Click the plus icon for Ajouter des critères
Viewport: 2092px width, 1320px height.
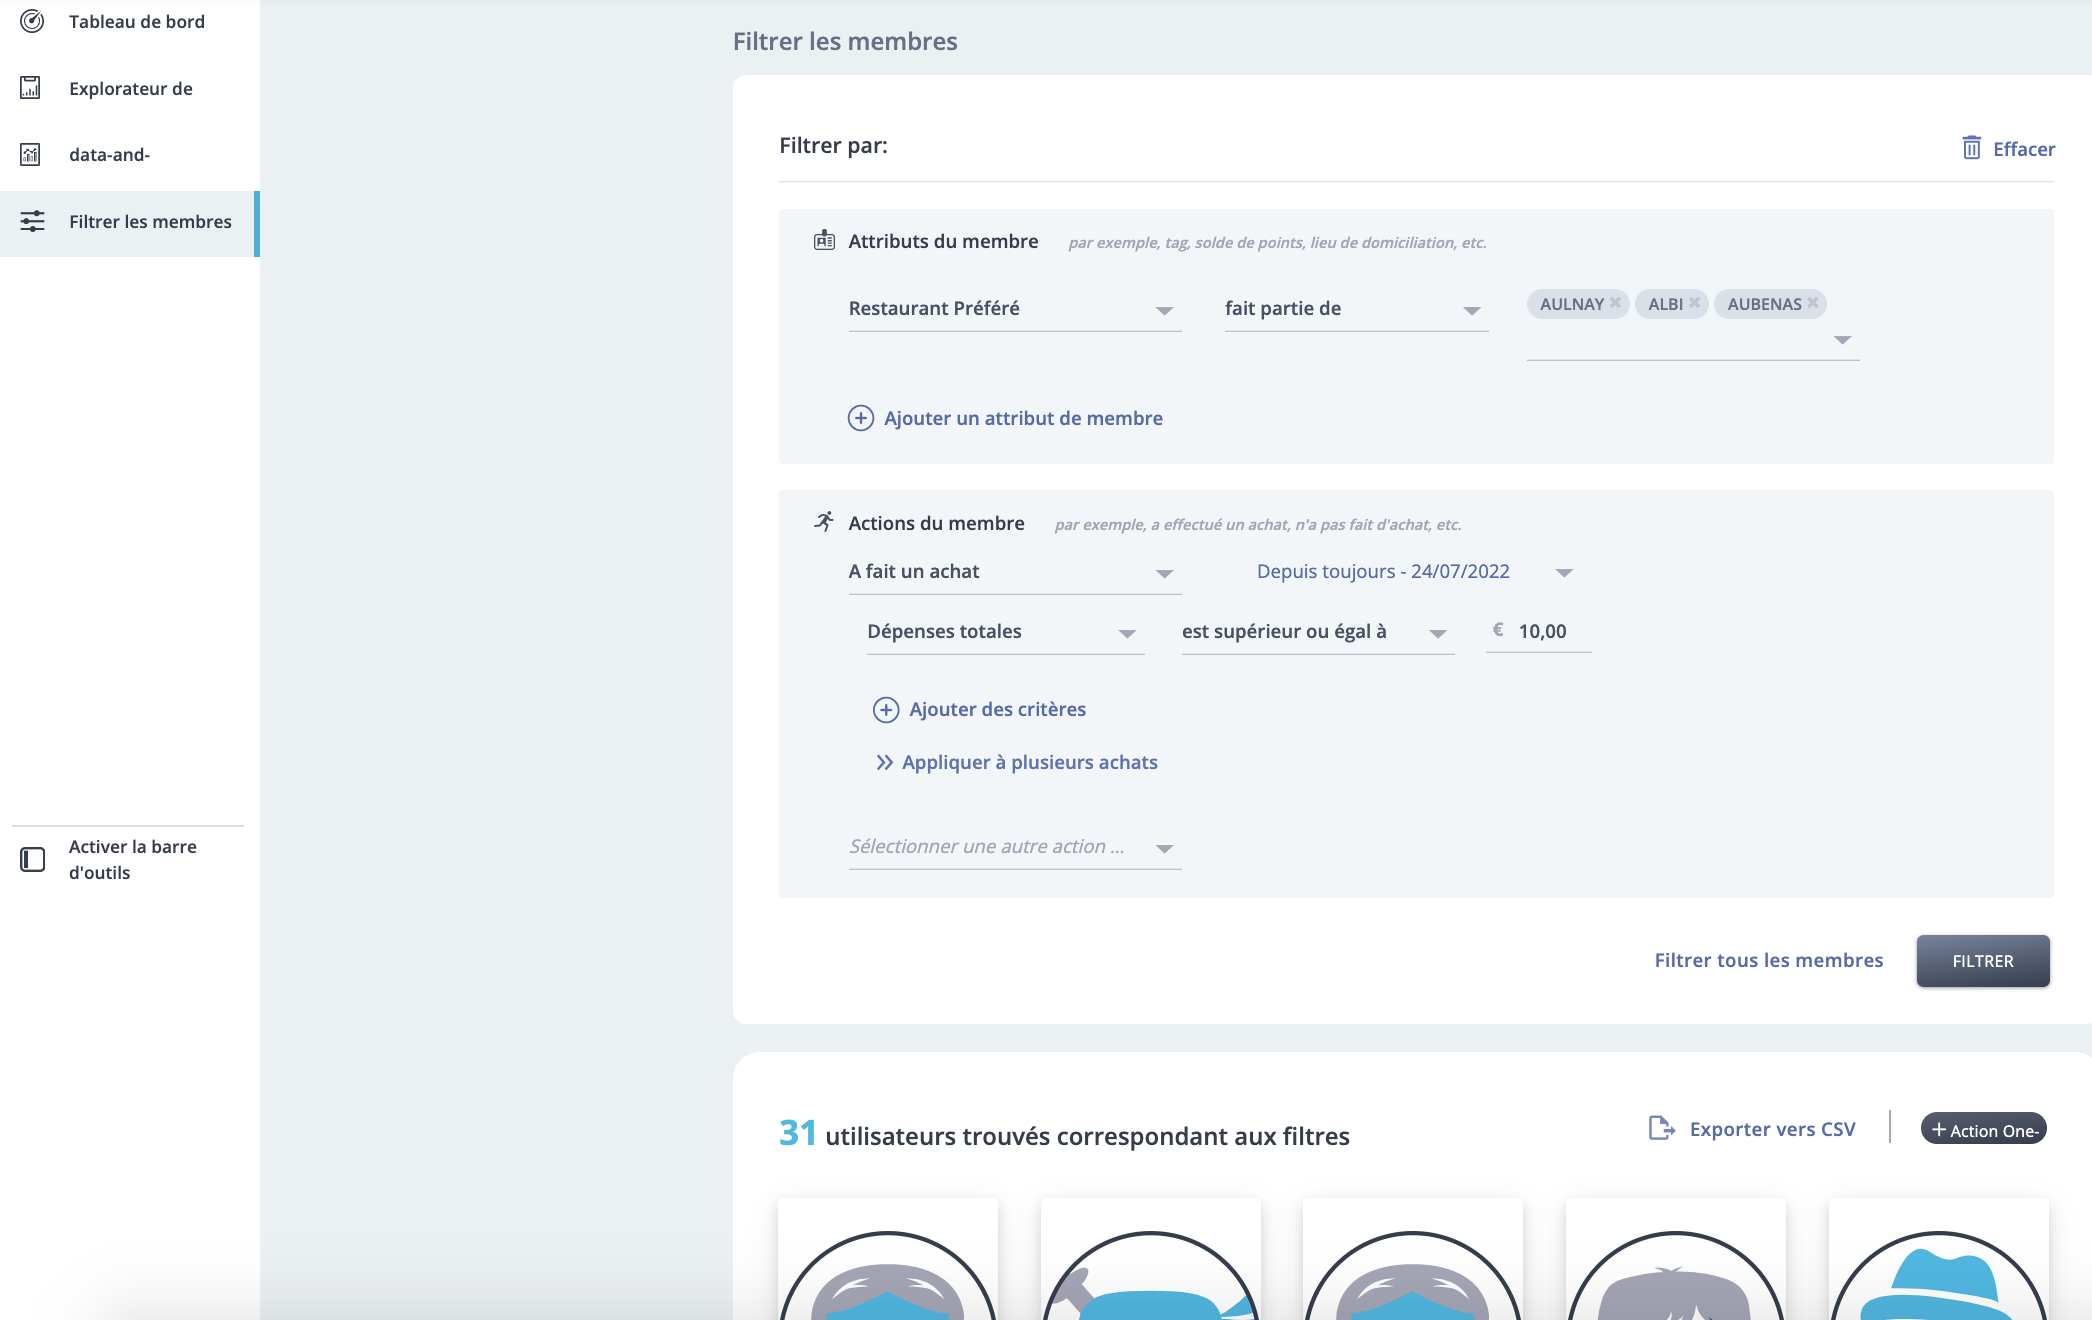click(x=886, y=709)
